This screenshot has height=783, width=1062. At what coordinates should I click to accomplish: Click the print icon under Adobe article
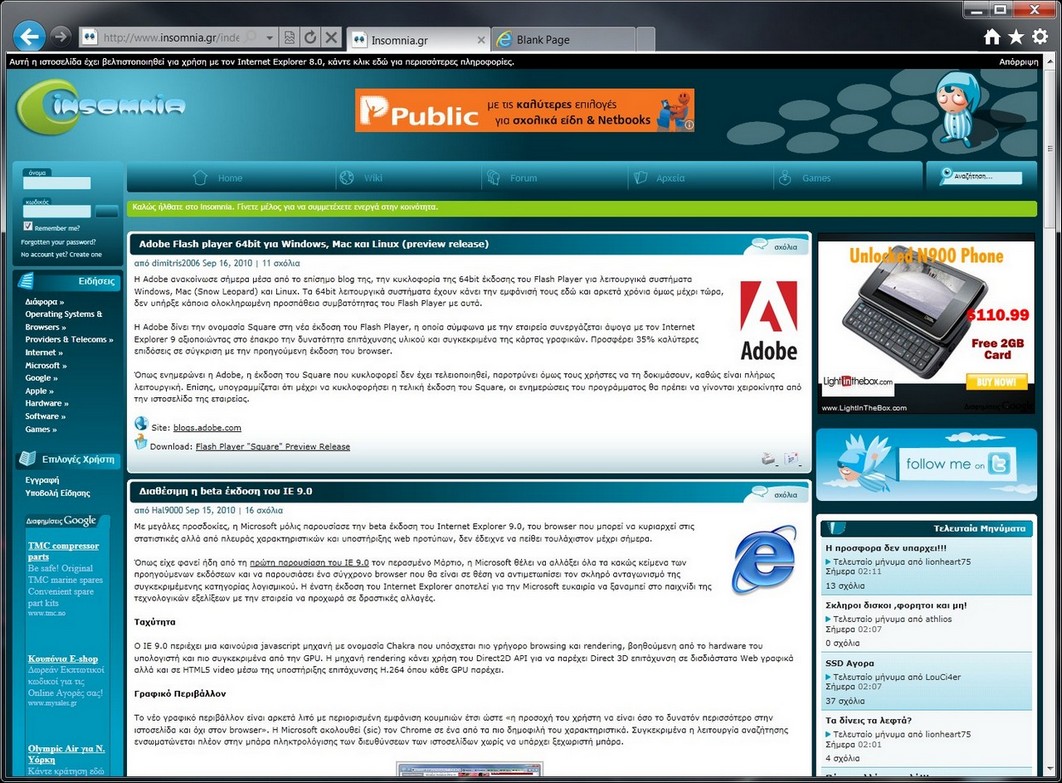(x=768, y=459)
